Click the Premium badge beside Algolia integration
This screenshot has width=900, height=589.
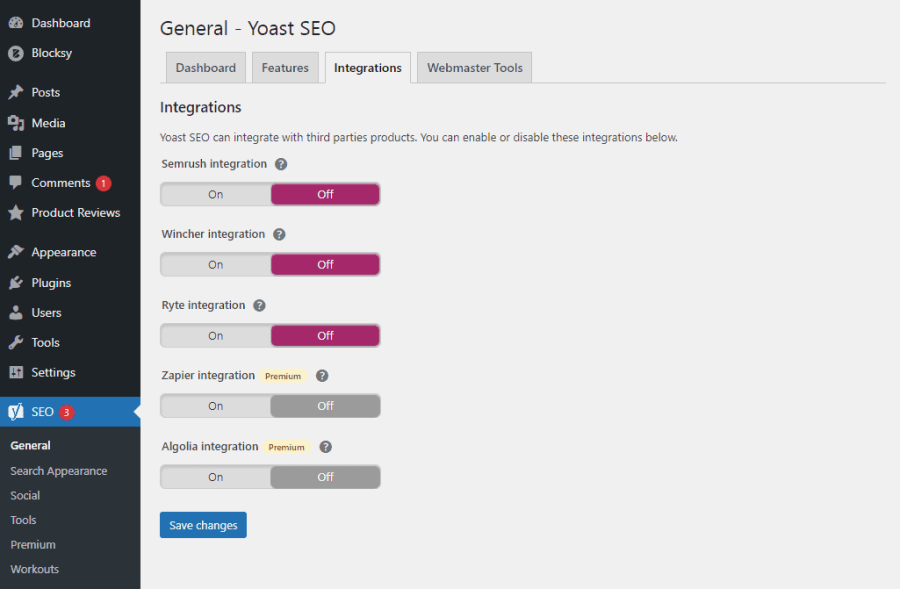click(x=286, y=447)
